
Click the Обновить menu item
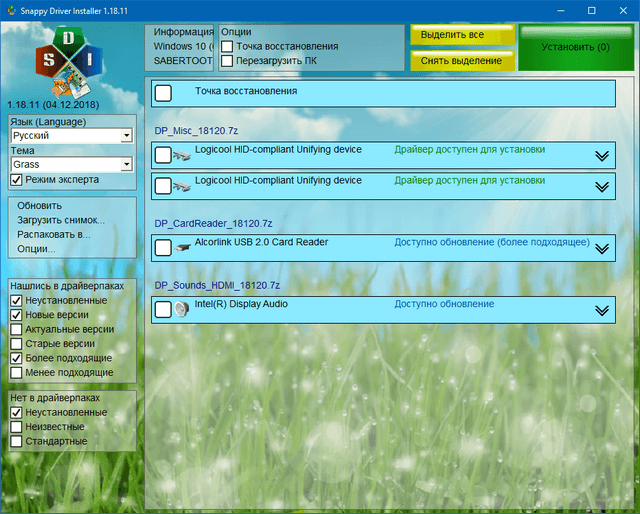tap(39, 206)
